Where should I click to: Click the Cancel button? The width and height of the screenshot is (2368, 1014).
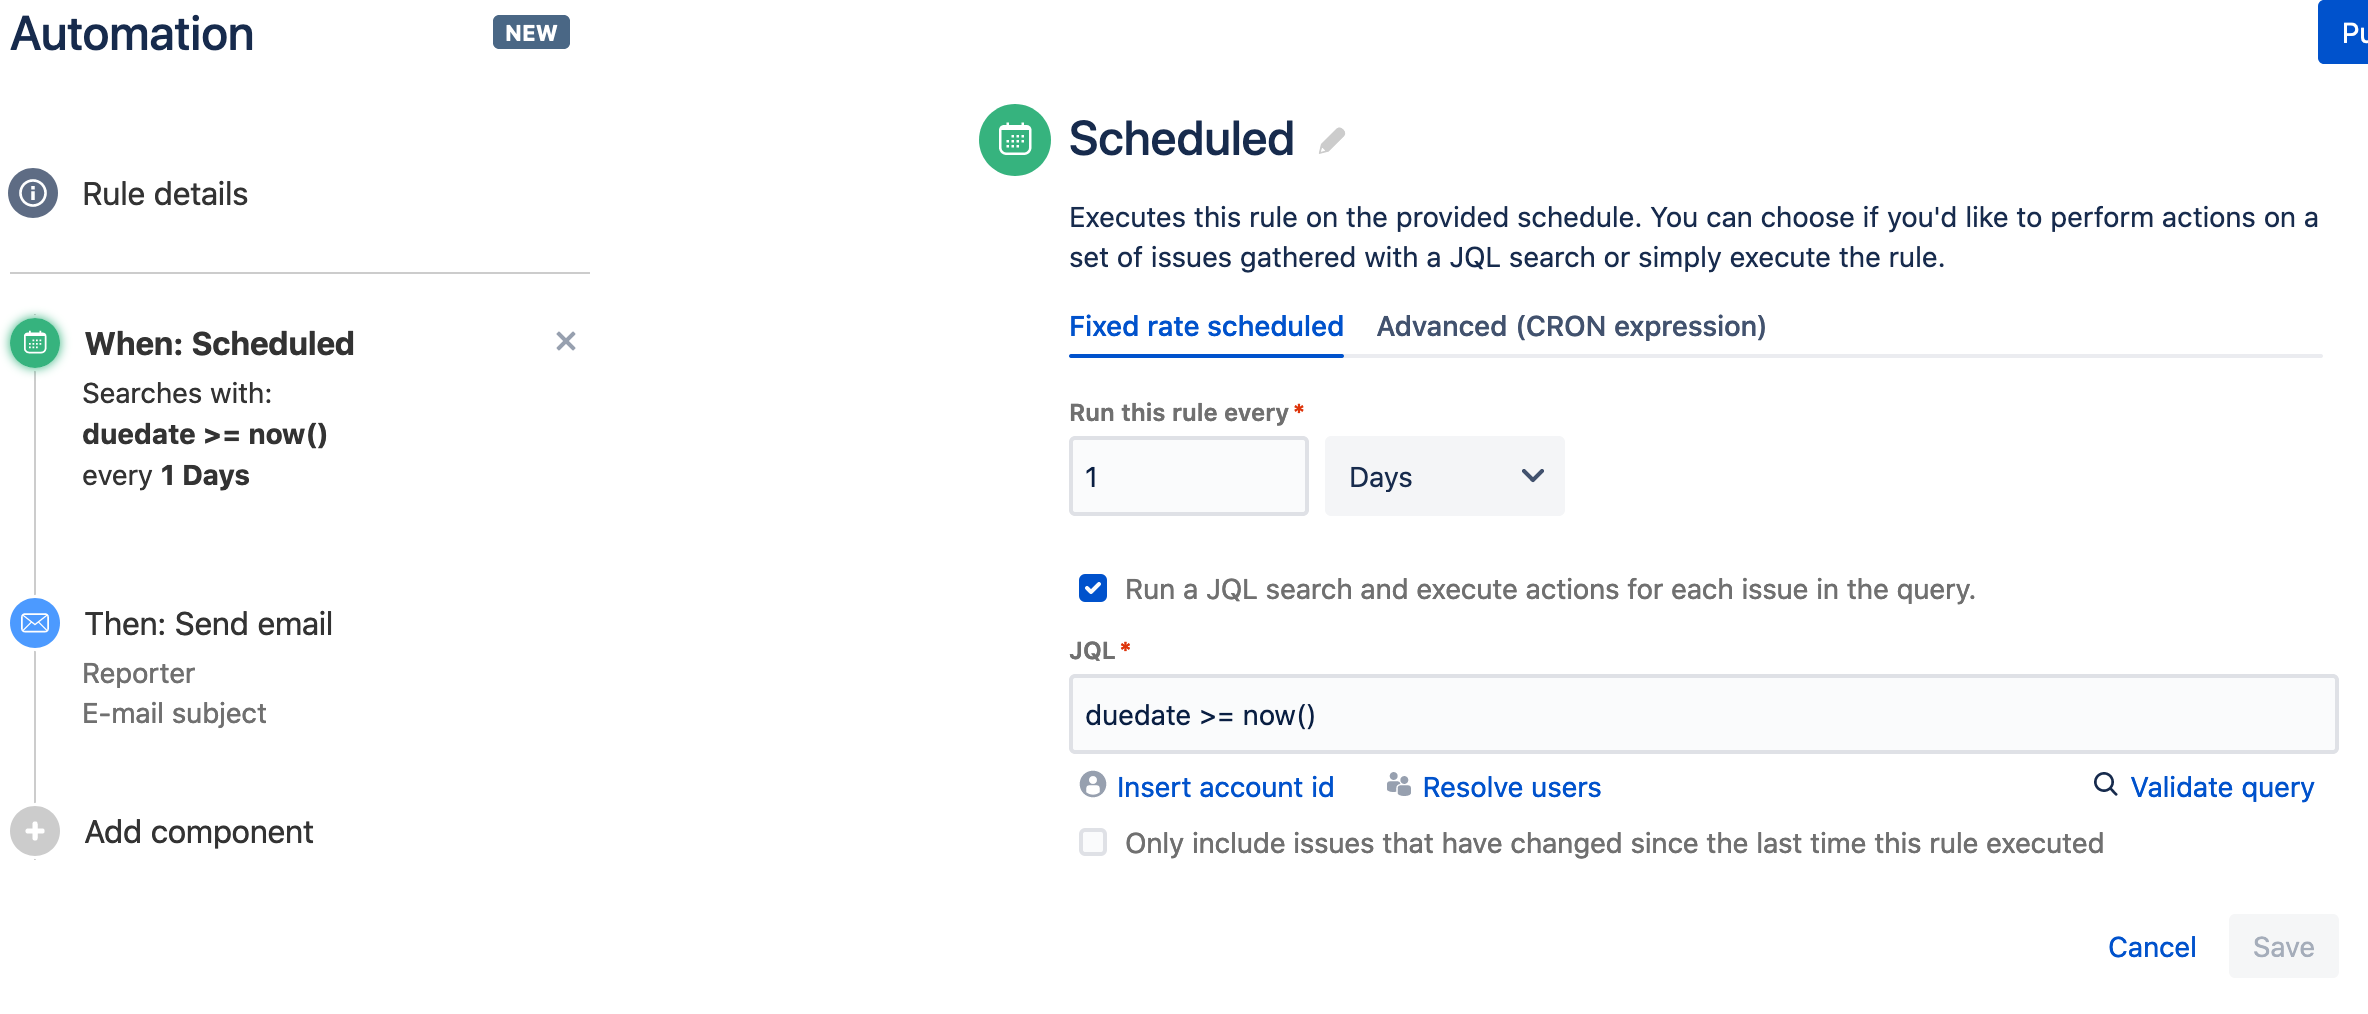click(2152, 947)
